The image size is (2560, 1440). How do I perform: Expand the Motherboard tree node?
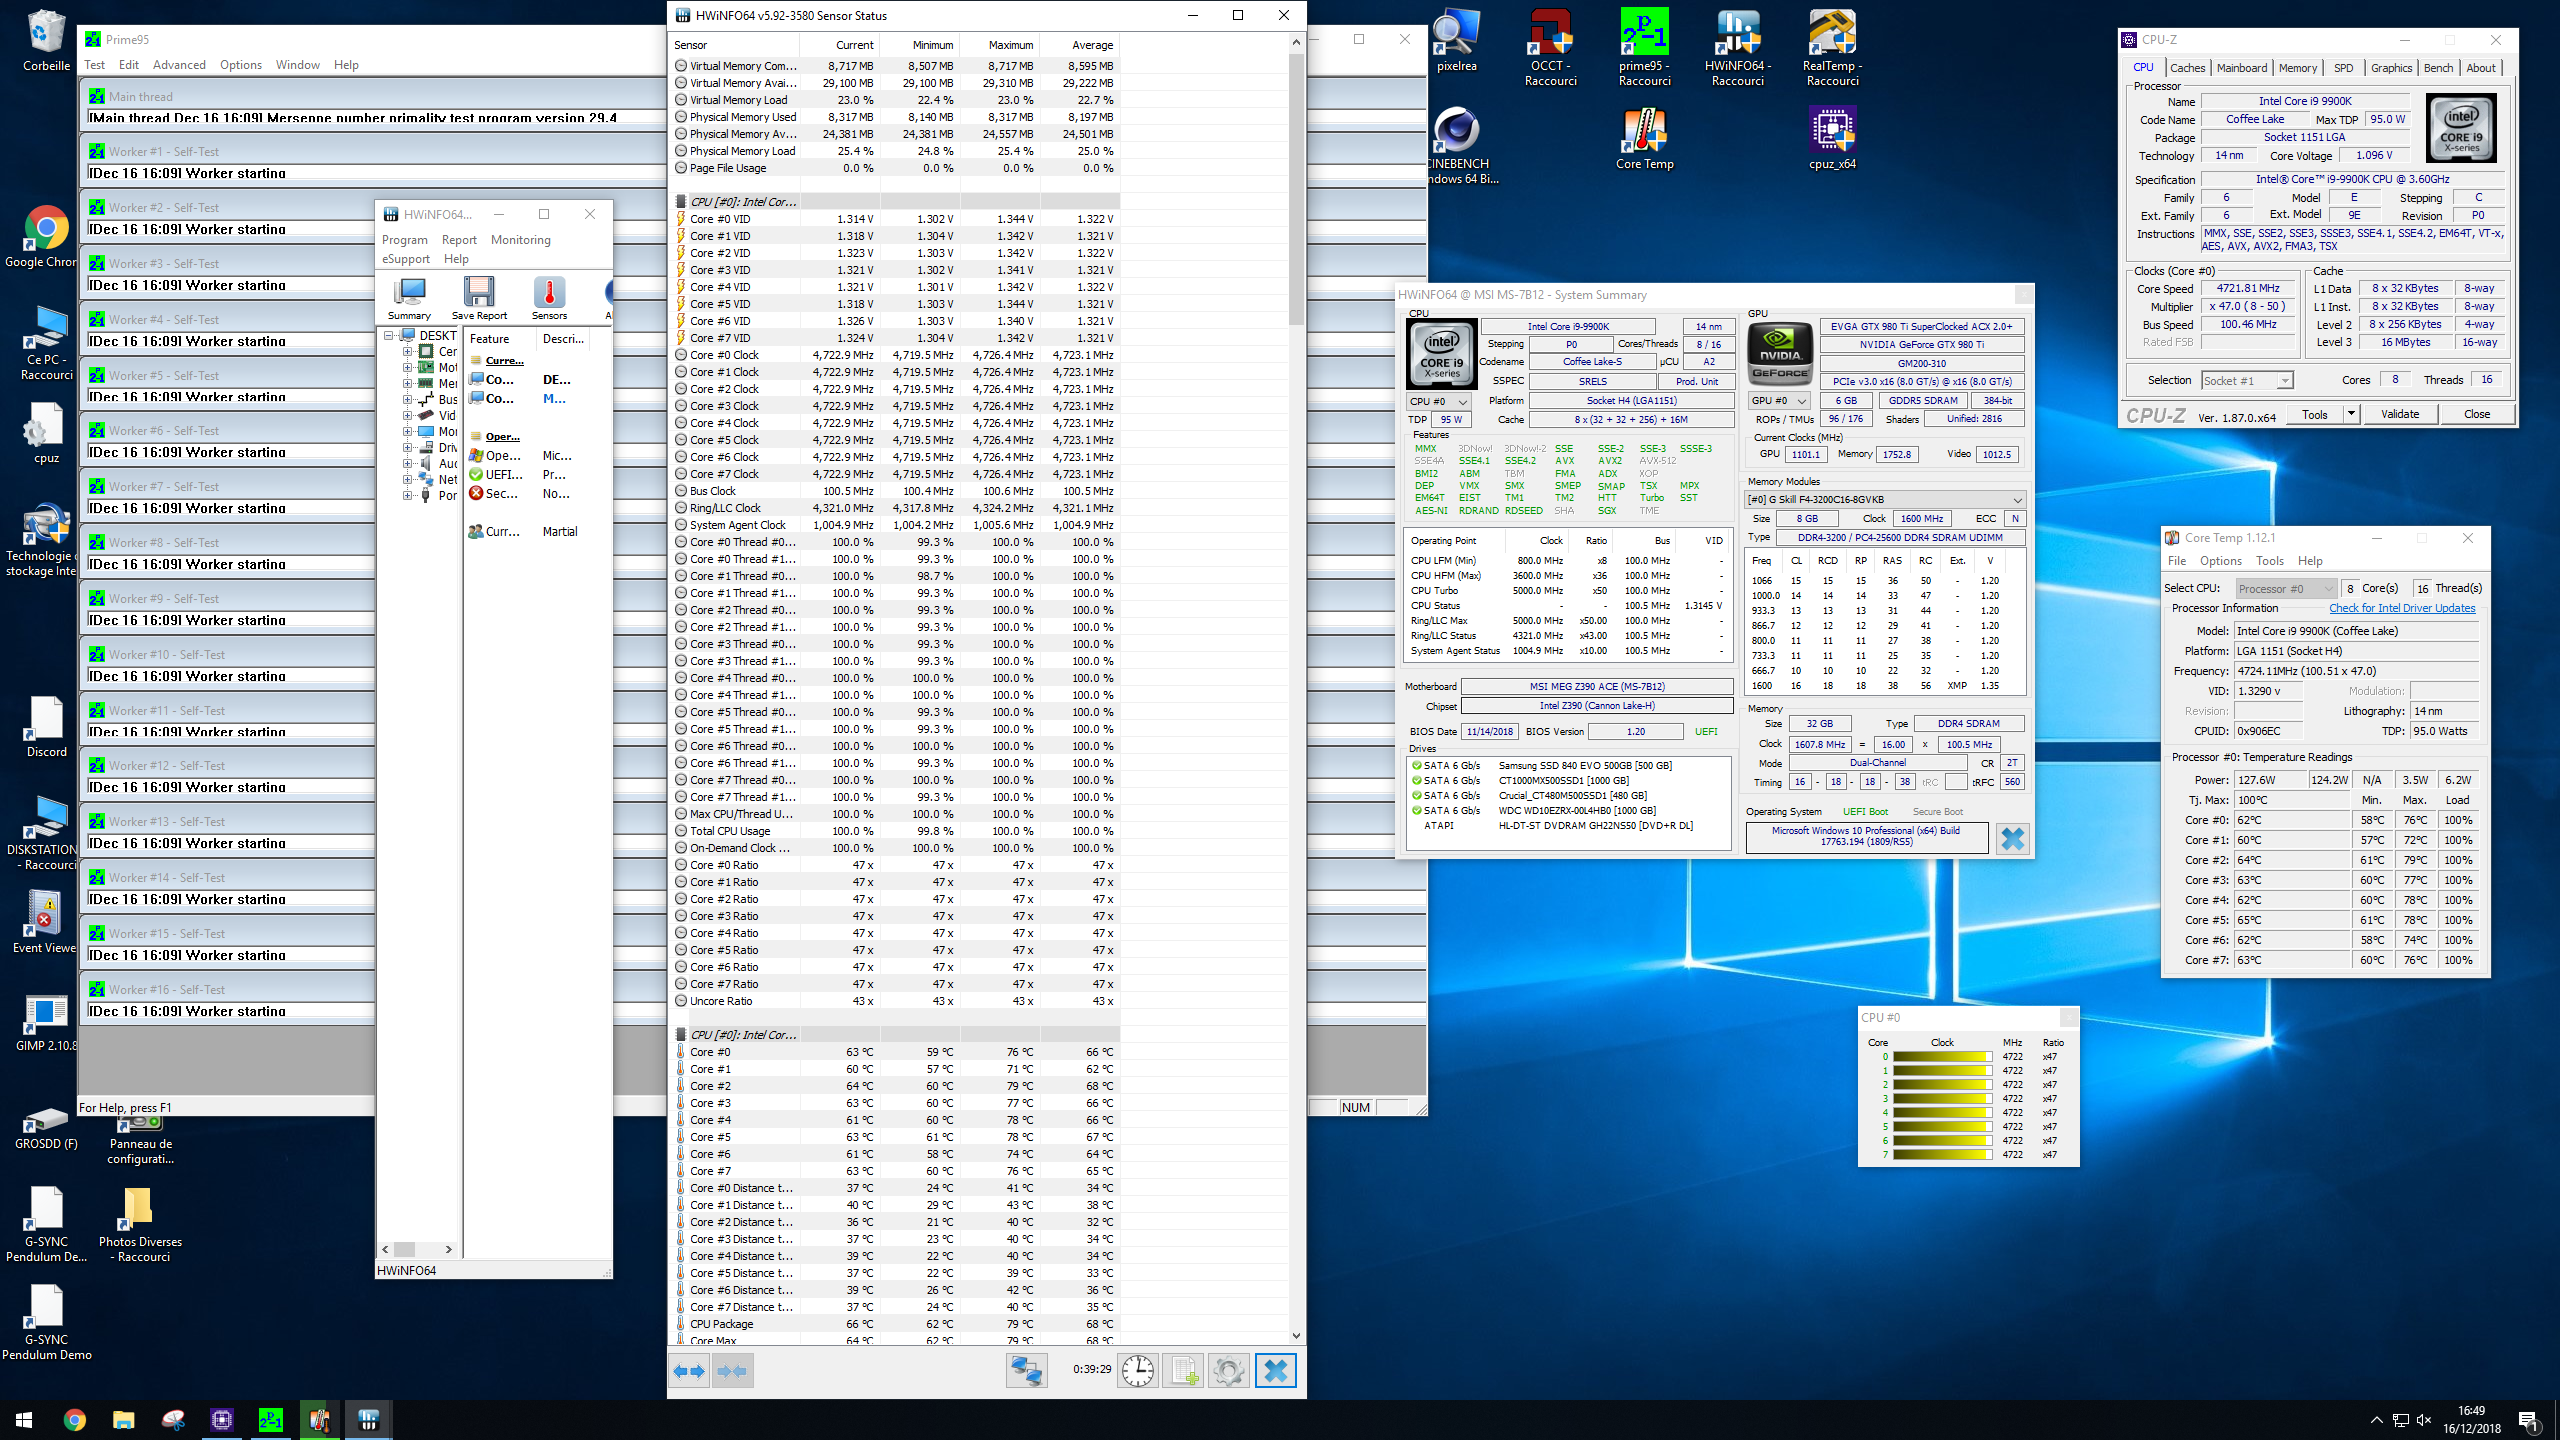[x=407, y=368]
